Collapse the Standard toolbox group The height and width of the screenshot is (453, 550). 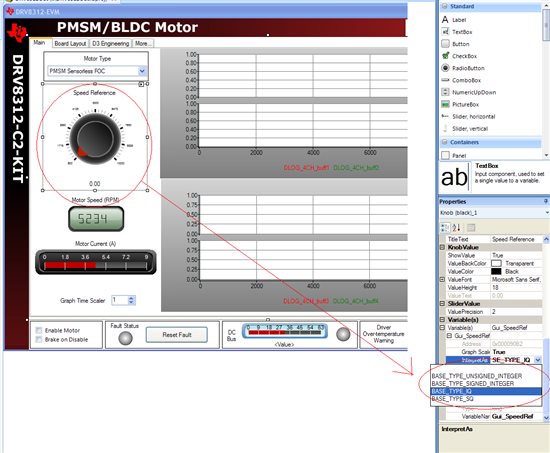[445, 6]
